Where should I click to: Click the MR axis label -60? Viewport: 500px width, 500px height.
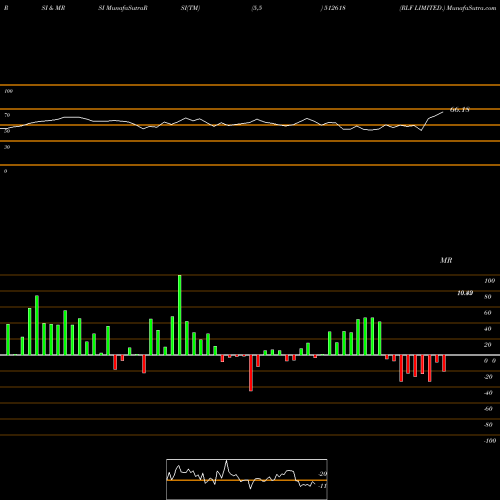488,409
